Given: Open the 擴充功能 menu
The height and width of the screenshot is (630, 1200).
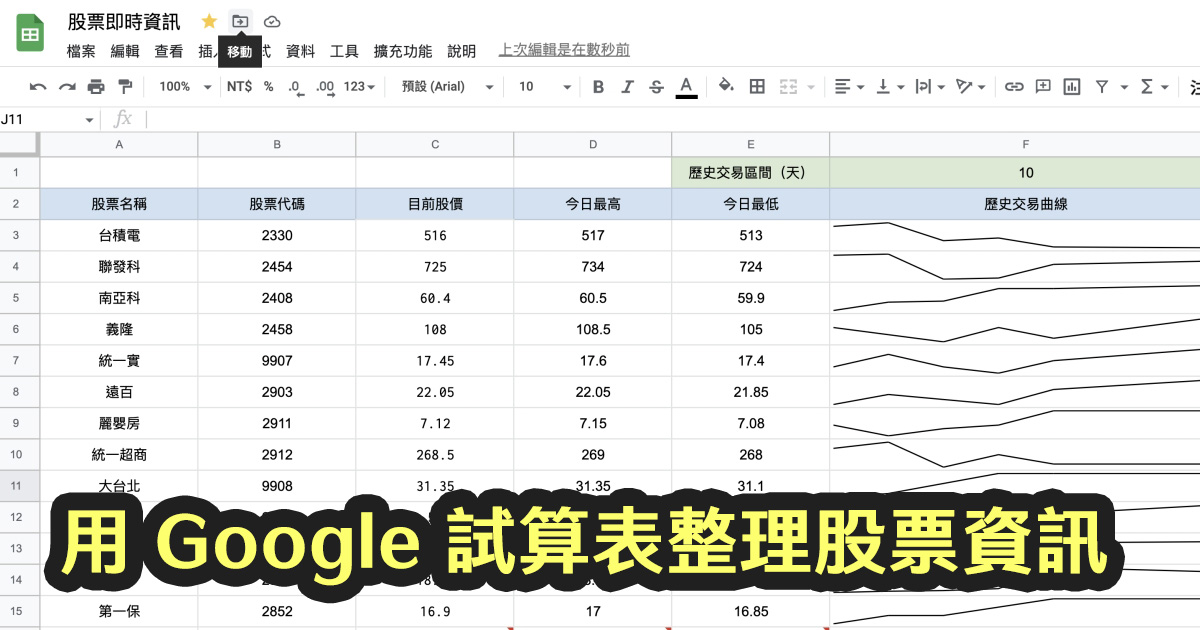Looking at the screenshot, I should point(403,51).
